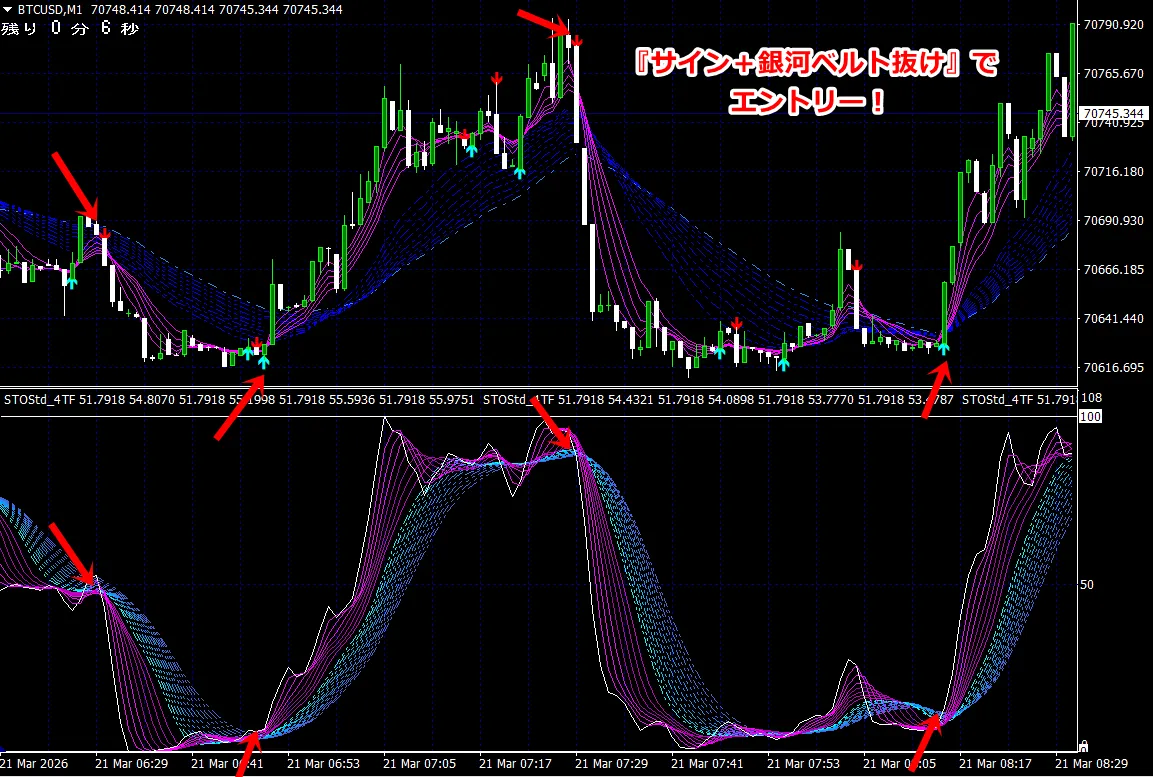This screenshot has height=777, width=1153.
Task: Select the cyan buy arrow below the 07:17 dip
Action: click(519, 173)
